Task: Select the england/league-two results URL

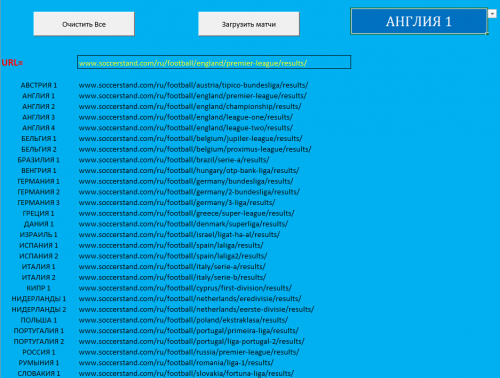Action: pyautogui.click(x=186, y=128)
